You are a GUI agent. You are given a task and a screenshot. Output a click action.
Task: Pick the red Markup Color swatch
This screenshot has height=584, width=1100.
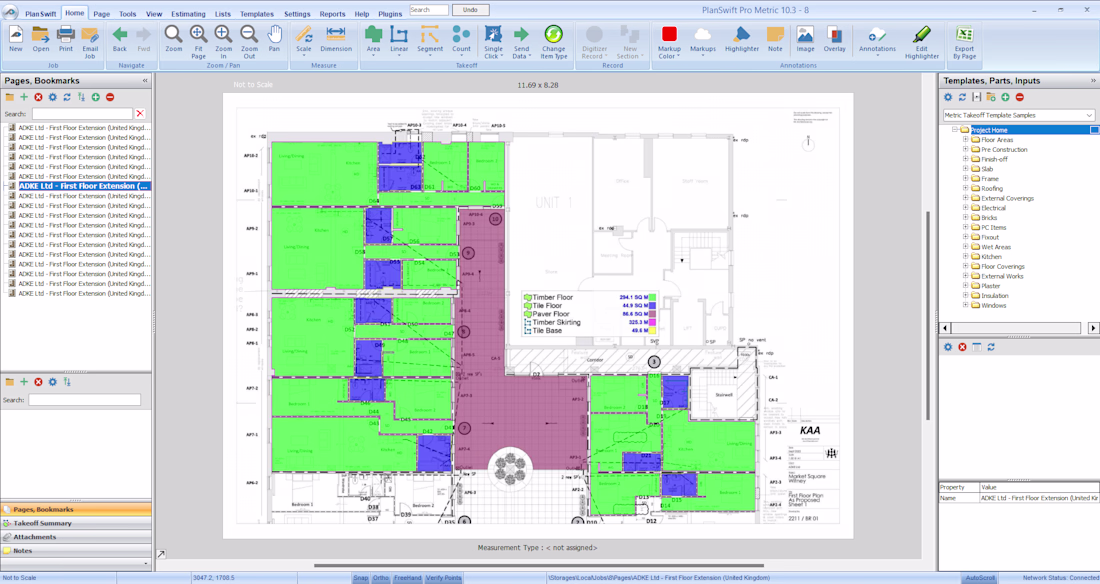pos(669,35)
